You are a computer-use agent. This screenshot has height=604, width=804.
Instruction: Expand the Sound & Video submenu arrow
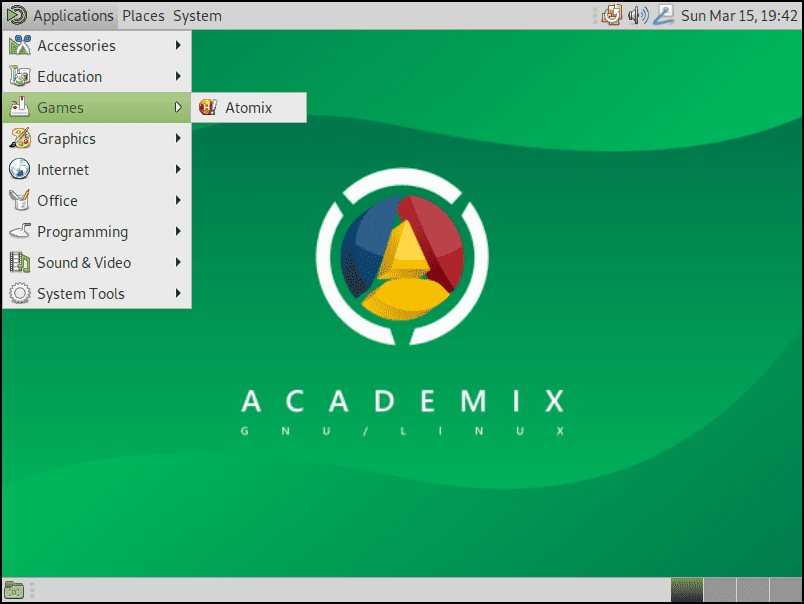178,262
